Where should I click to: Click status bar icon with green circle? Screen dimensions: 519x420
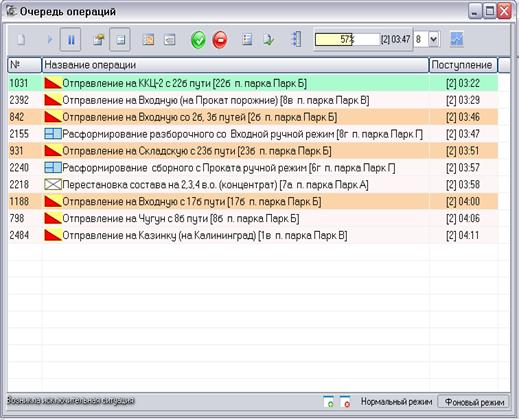(x=329, y=402)
